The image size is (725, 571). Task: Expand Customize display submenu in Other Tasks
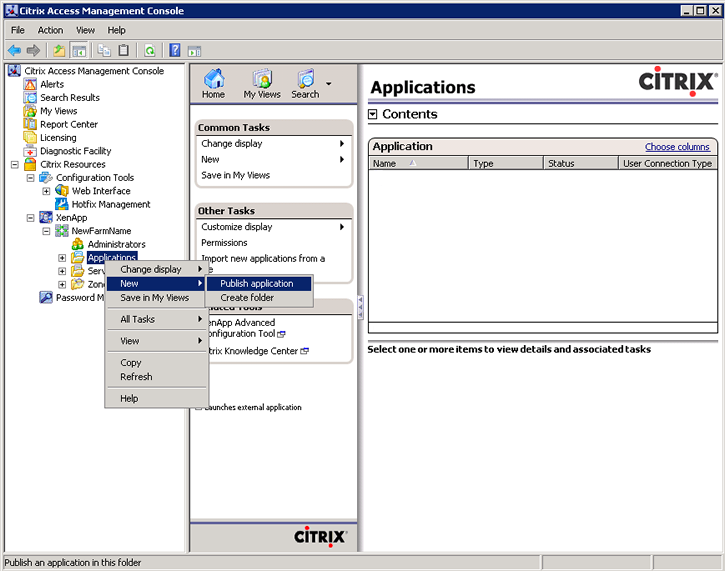pyautogui.click(x=342, y=227)
